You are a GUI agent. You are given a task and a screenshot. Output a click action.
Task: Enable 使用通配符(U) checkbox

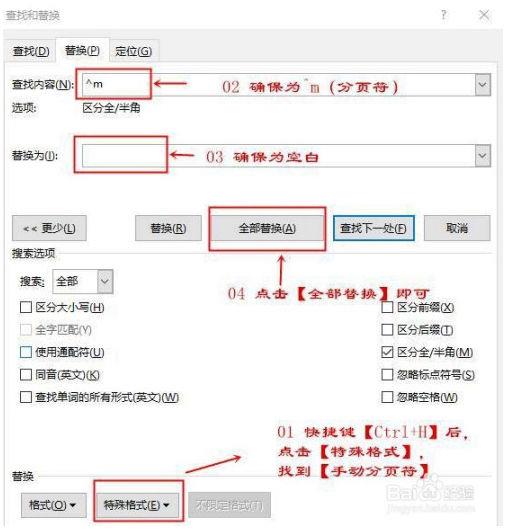[26, 352]
